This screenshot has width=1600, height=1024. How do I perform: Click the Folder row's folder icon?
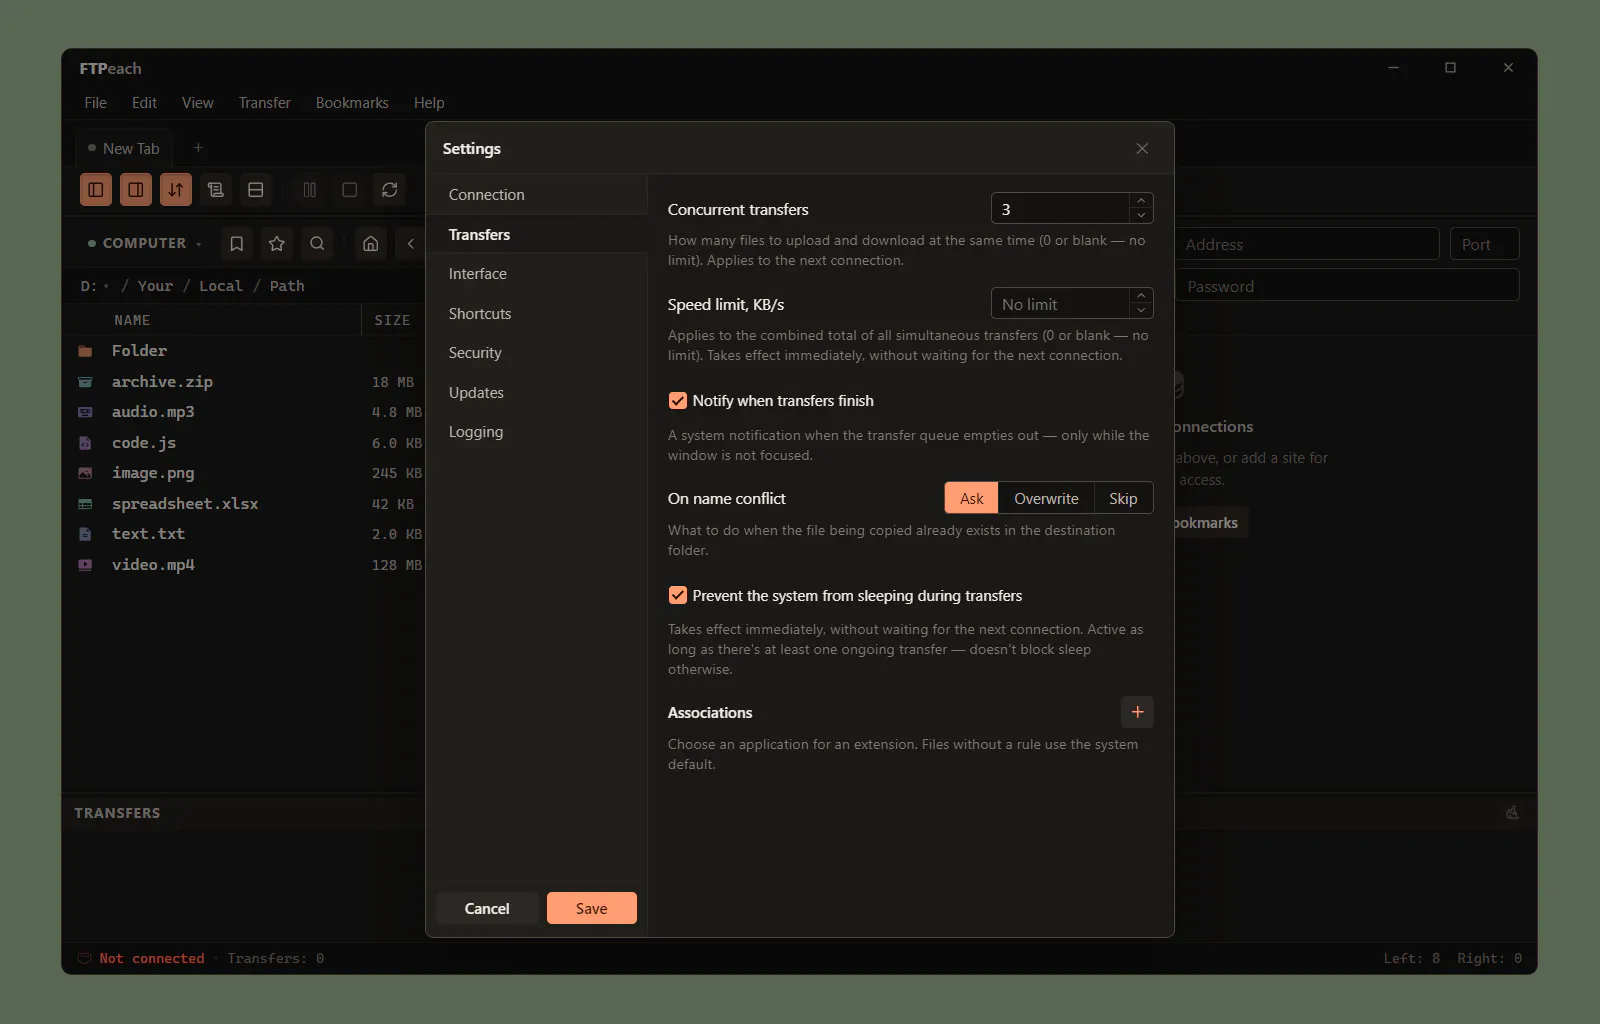tap(85, 351)
